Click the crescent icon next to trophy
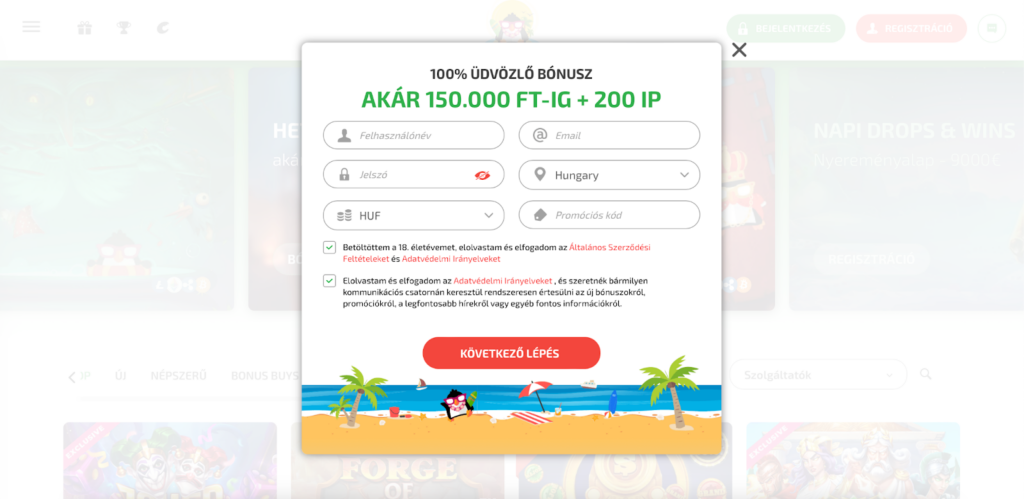The image size is (1024, 499). 163,28
